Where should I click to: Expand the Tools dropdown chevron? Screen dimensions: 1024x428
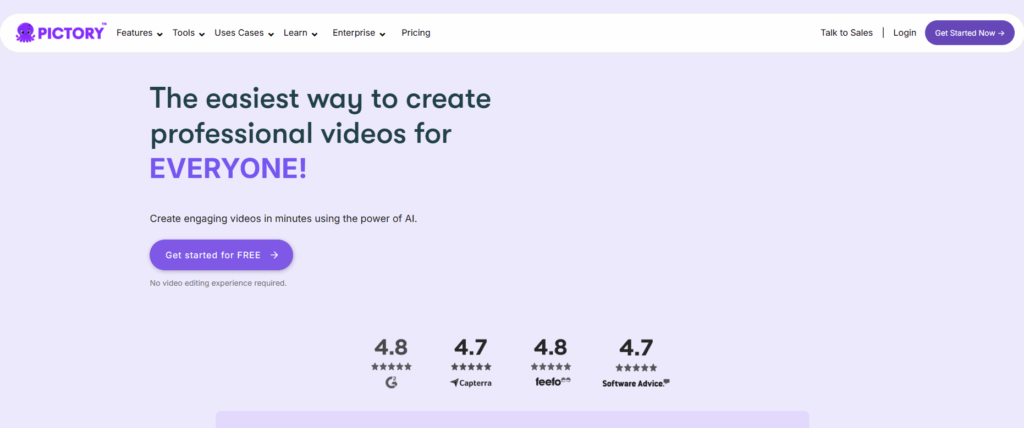coord(202,34)
